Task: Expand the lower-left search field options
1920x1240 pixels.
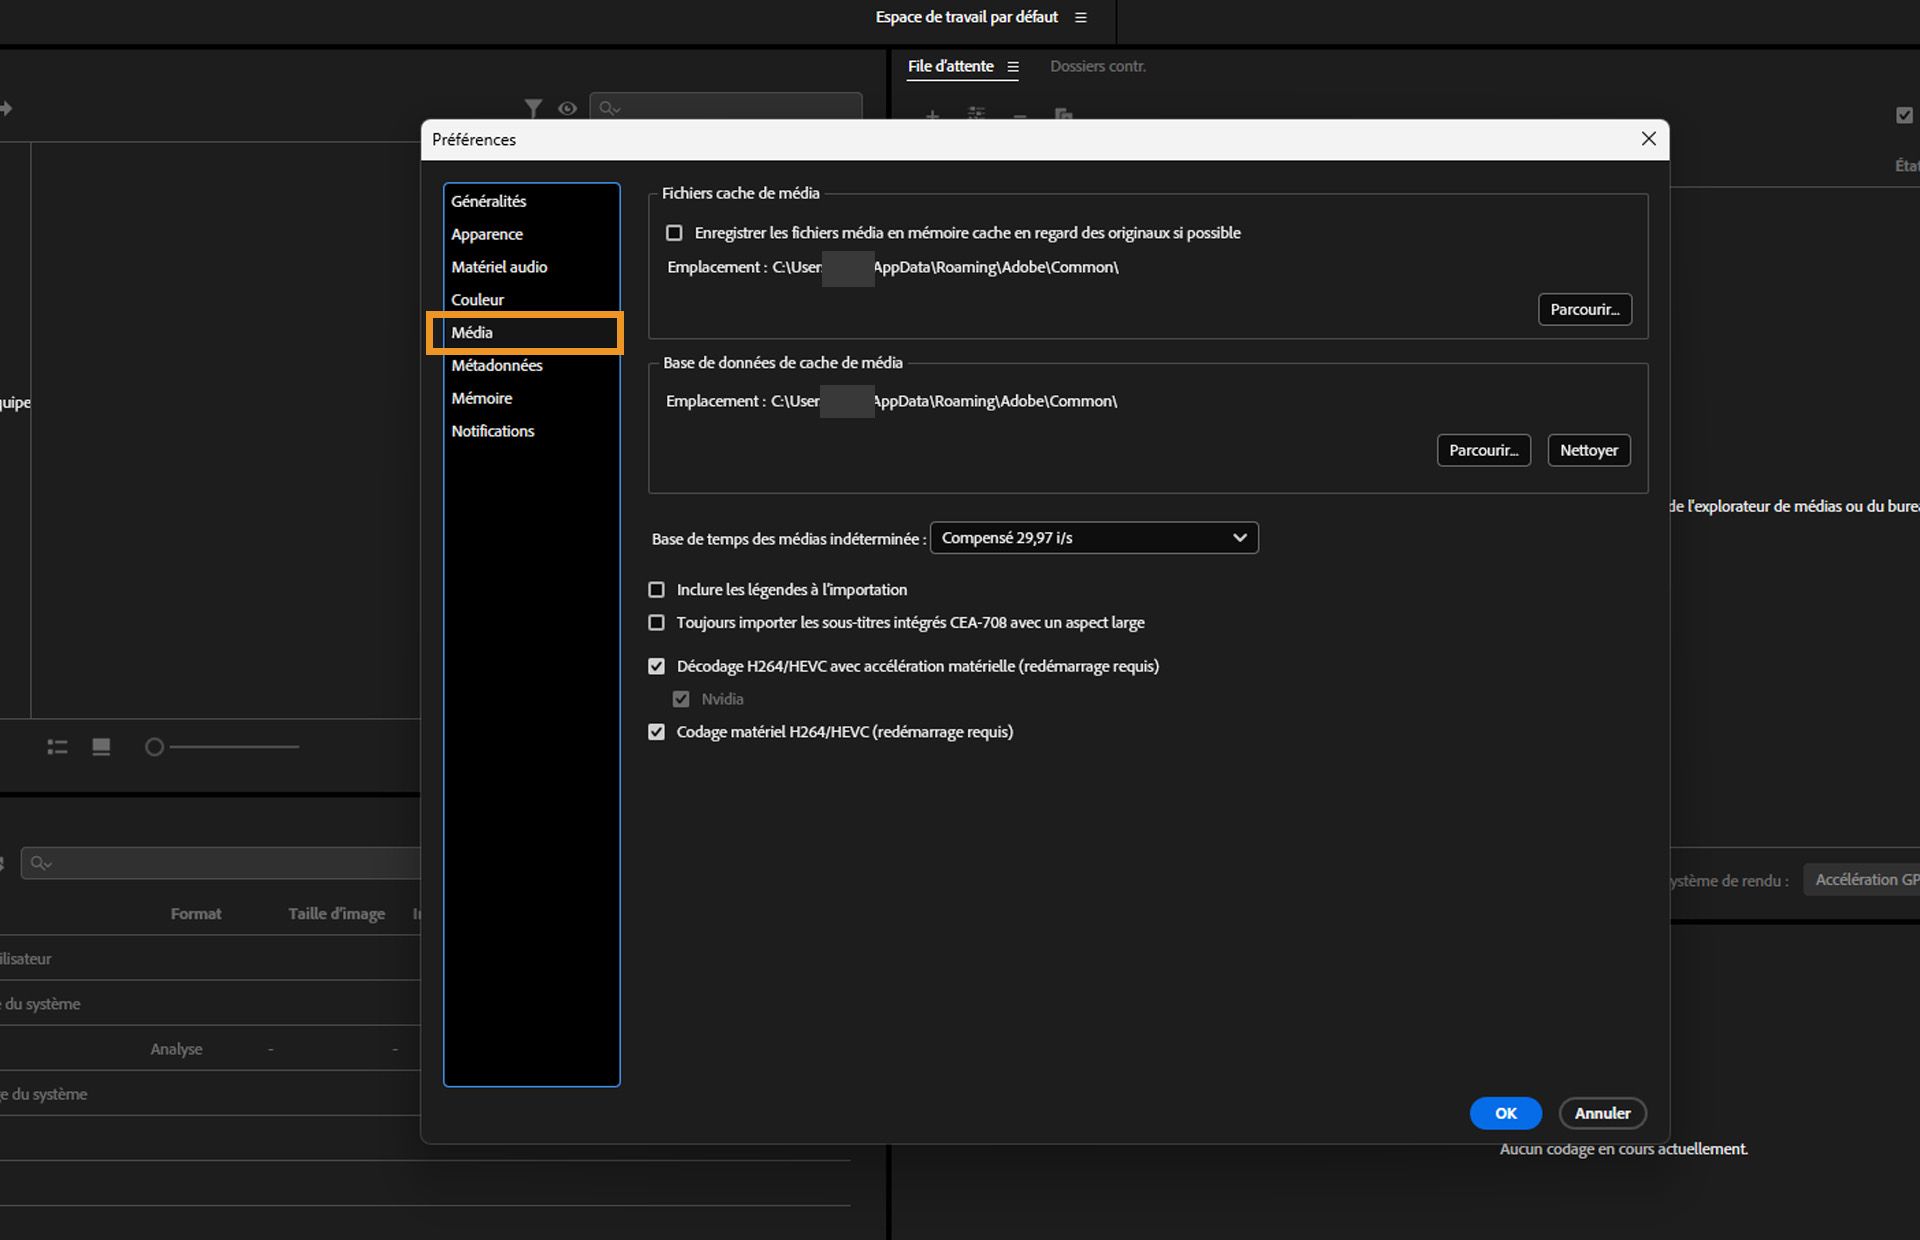Action: (x=41, y=863)
